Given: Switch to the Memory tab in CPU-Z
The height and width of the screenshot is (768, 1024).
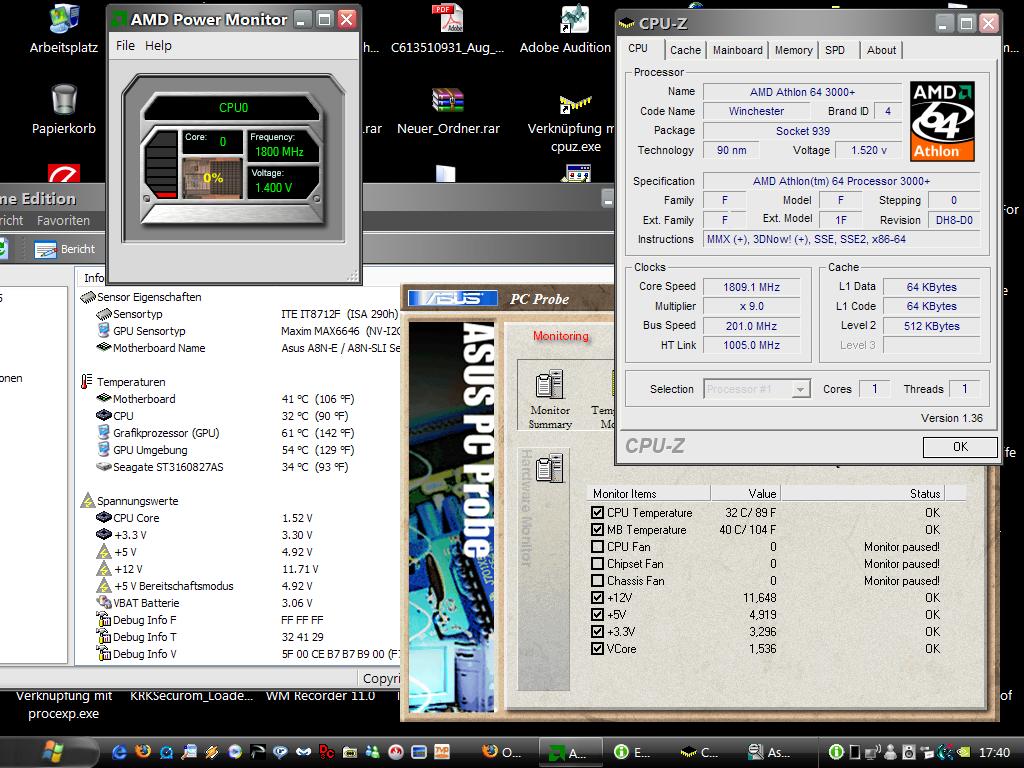Looking at the screenshot, I should coord(793,50).
